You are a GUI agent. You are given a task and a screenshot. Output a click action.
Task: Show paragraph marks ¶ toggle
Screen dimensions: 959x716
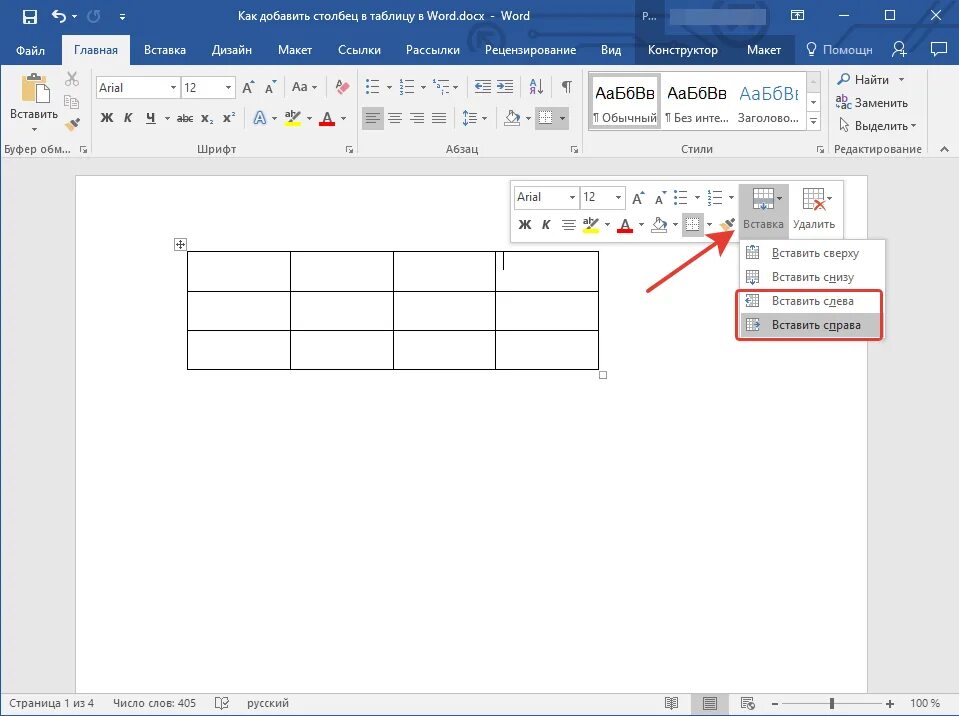click(x=567, y=87)
